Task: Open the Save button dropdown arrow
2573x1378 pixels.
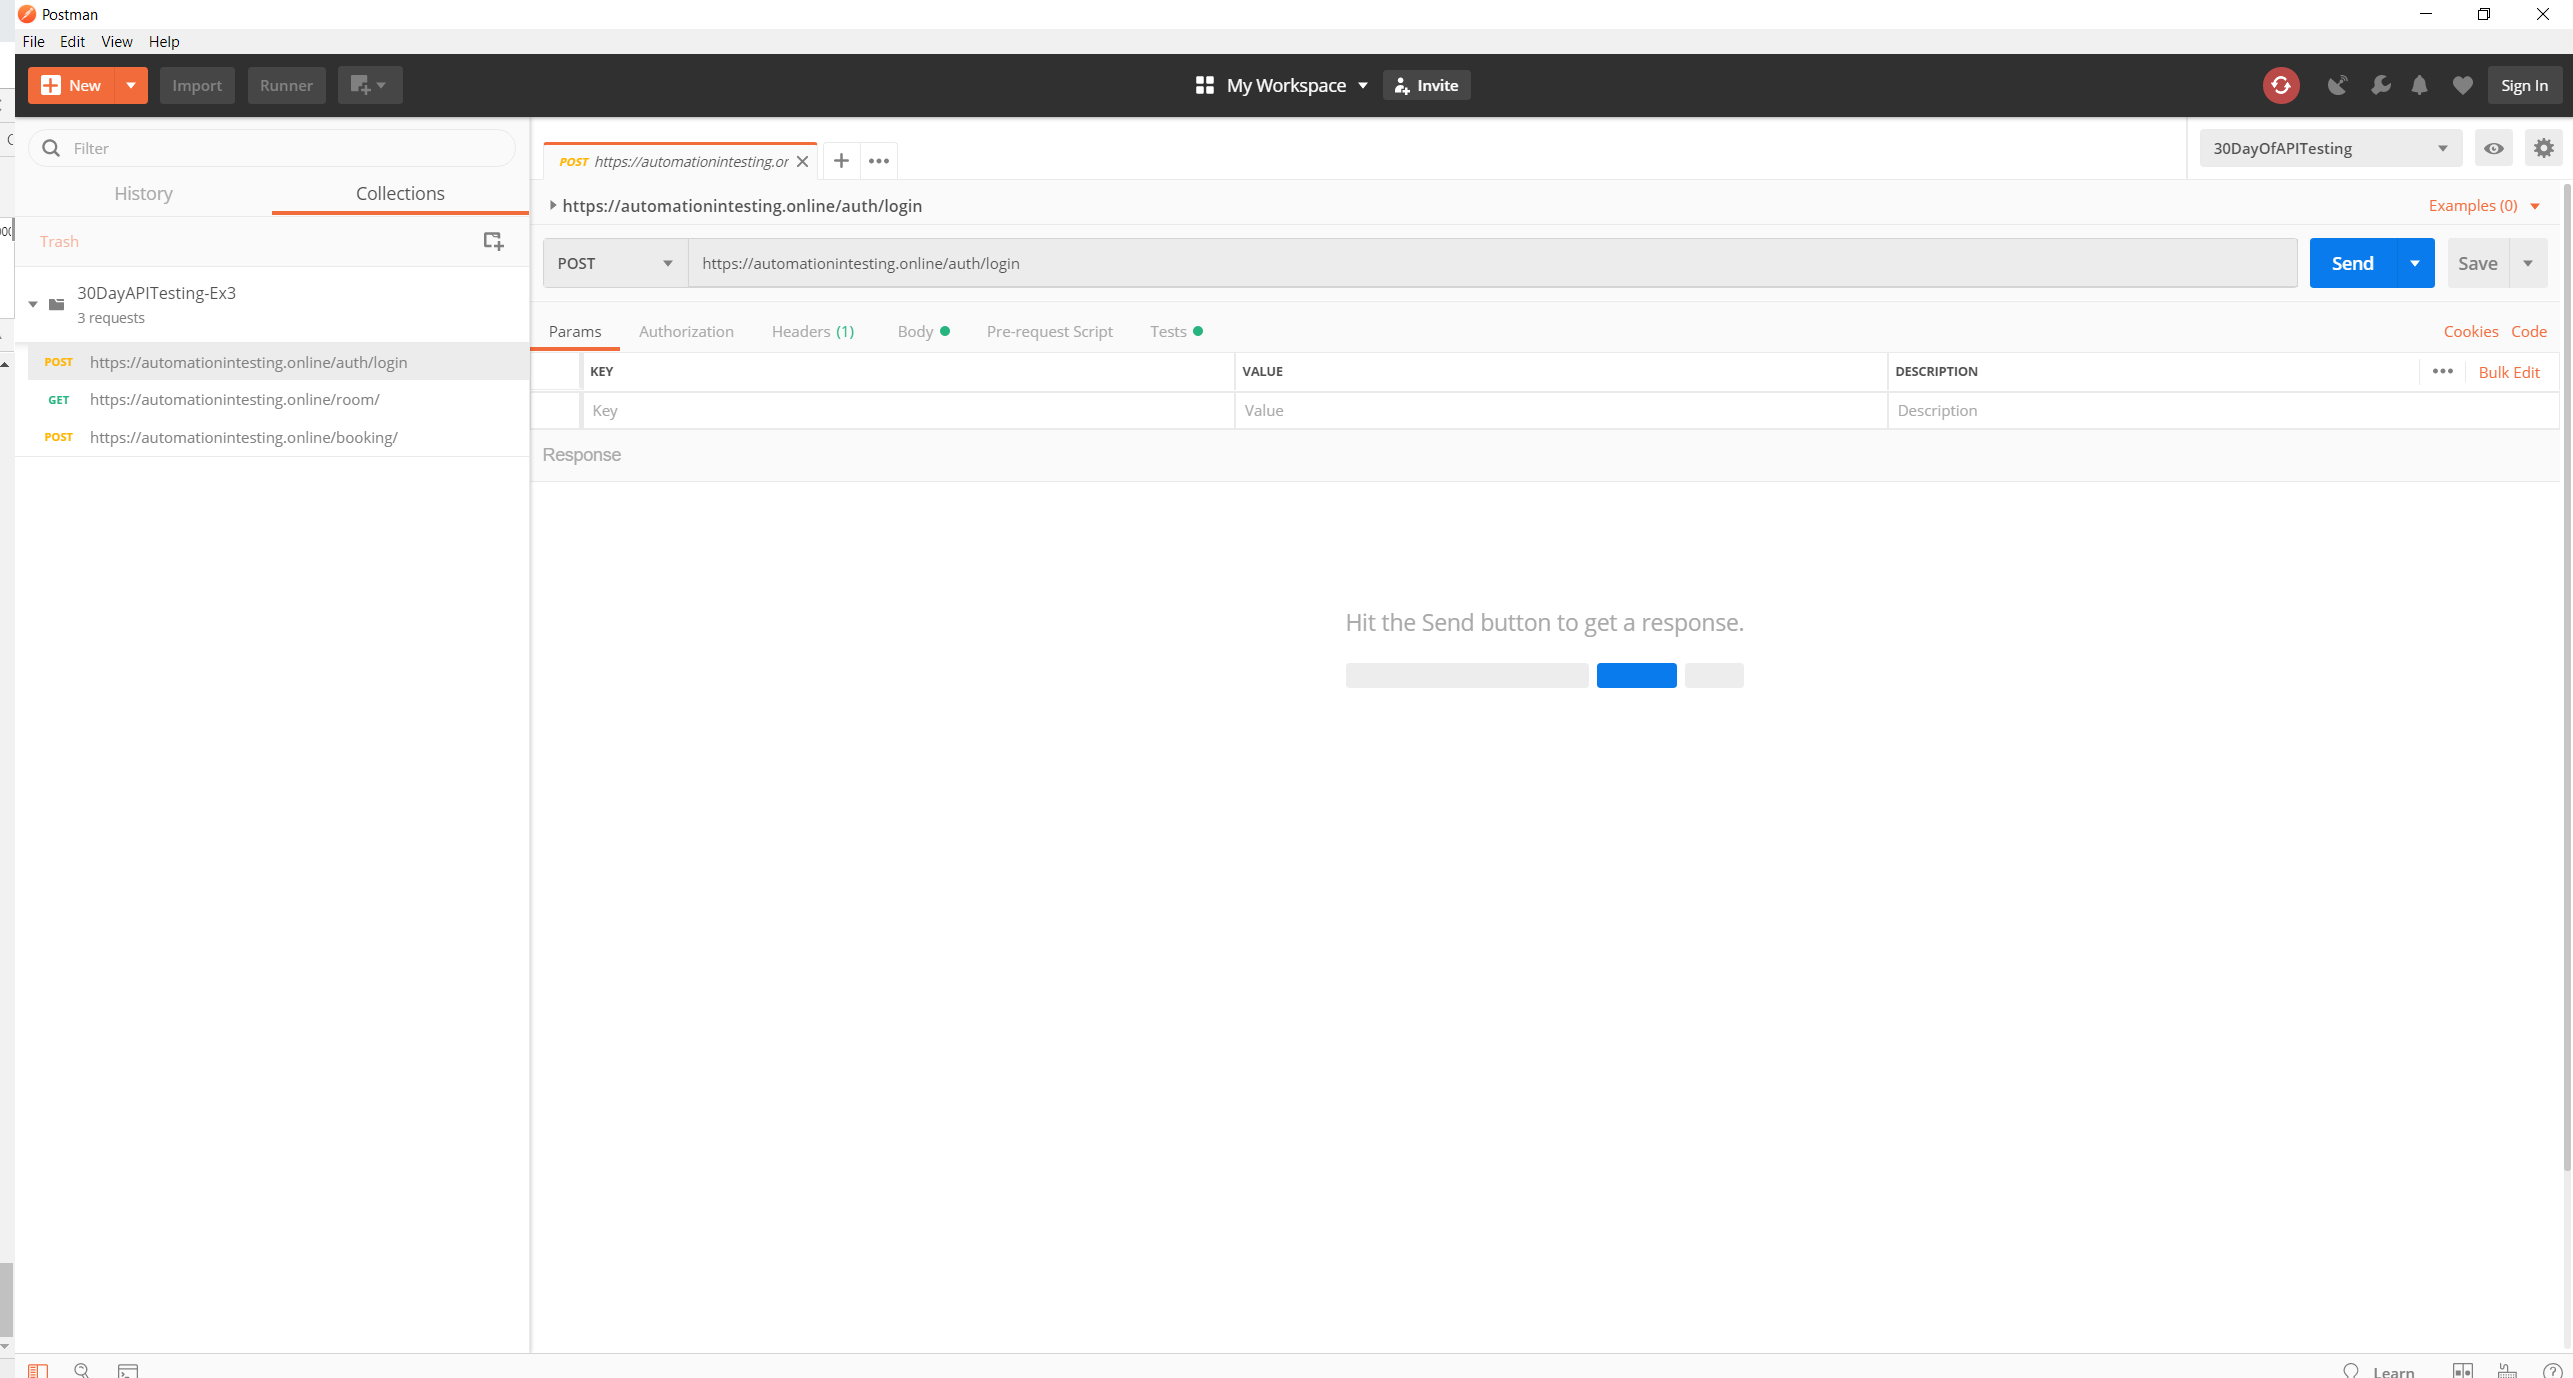Action: click(x=2528, y=263)
